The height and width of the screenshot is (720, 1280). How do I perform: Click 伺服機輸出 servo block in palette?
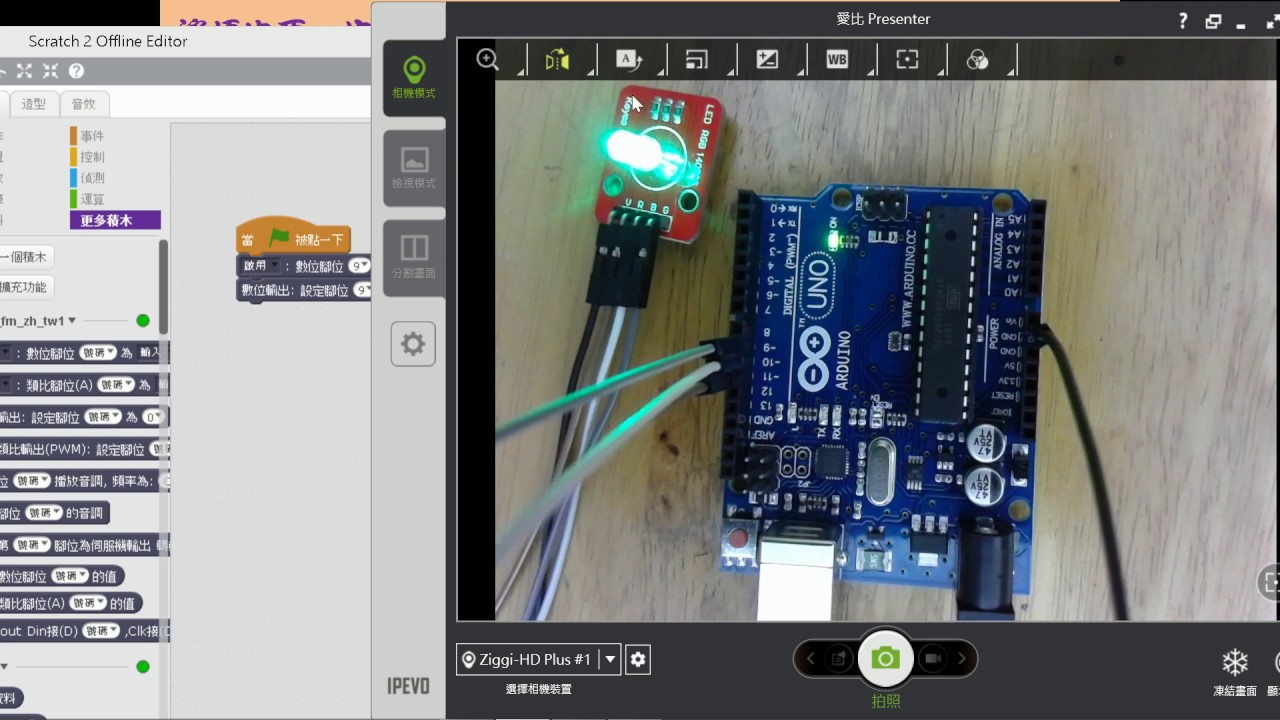pos(85,546)
